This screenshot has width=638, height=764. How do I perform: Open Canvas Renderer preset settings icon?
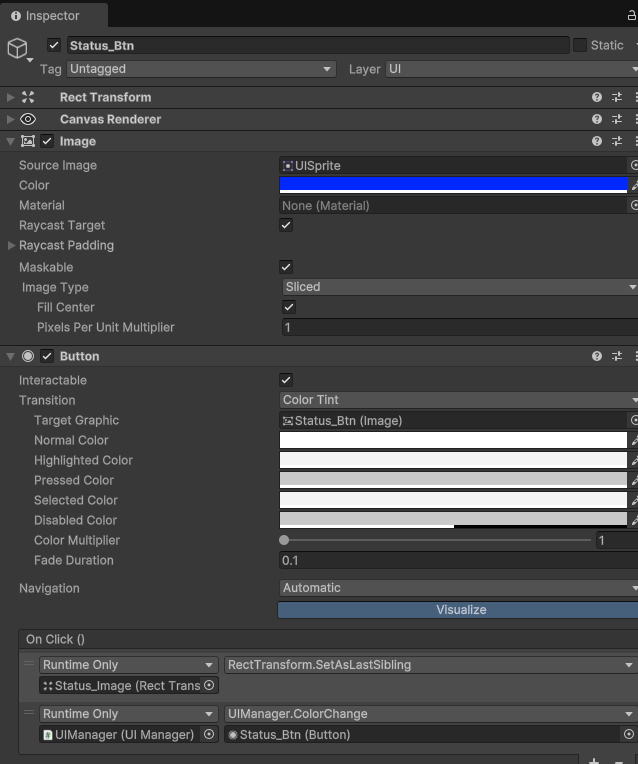point(617,119)
